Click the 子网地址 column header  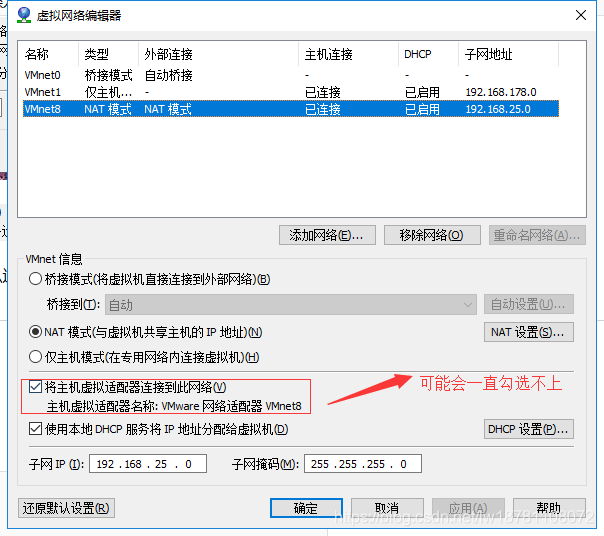(508, 54)
